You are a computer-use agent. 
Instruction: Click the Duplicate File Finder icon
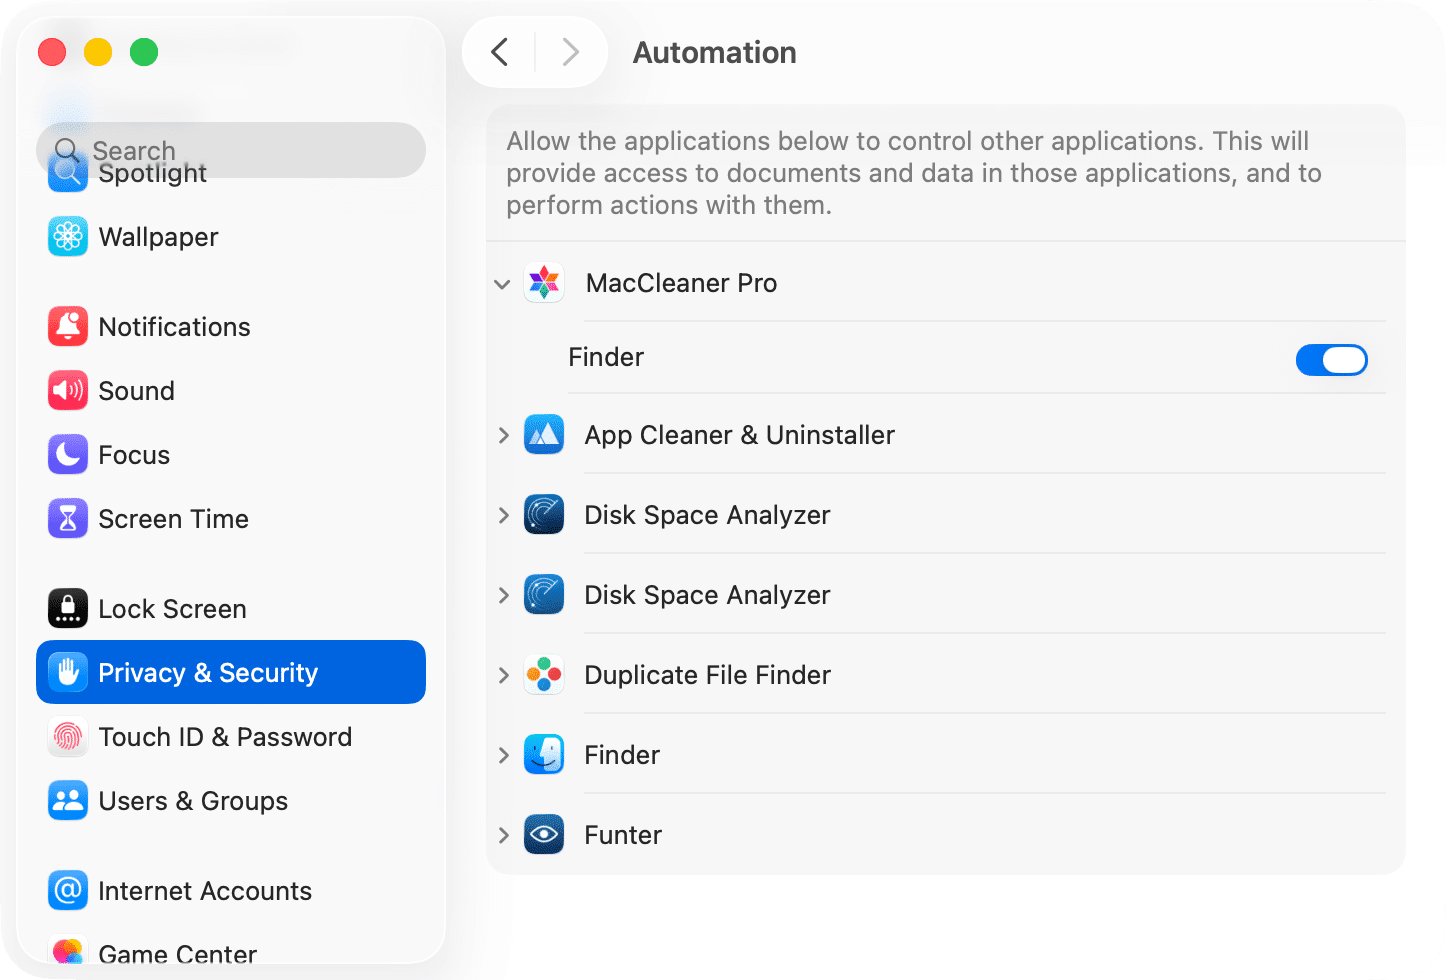(x=544, y=675)
